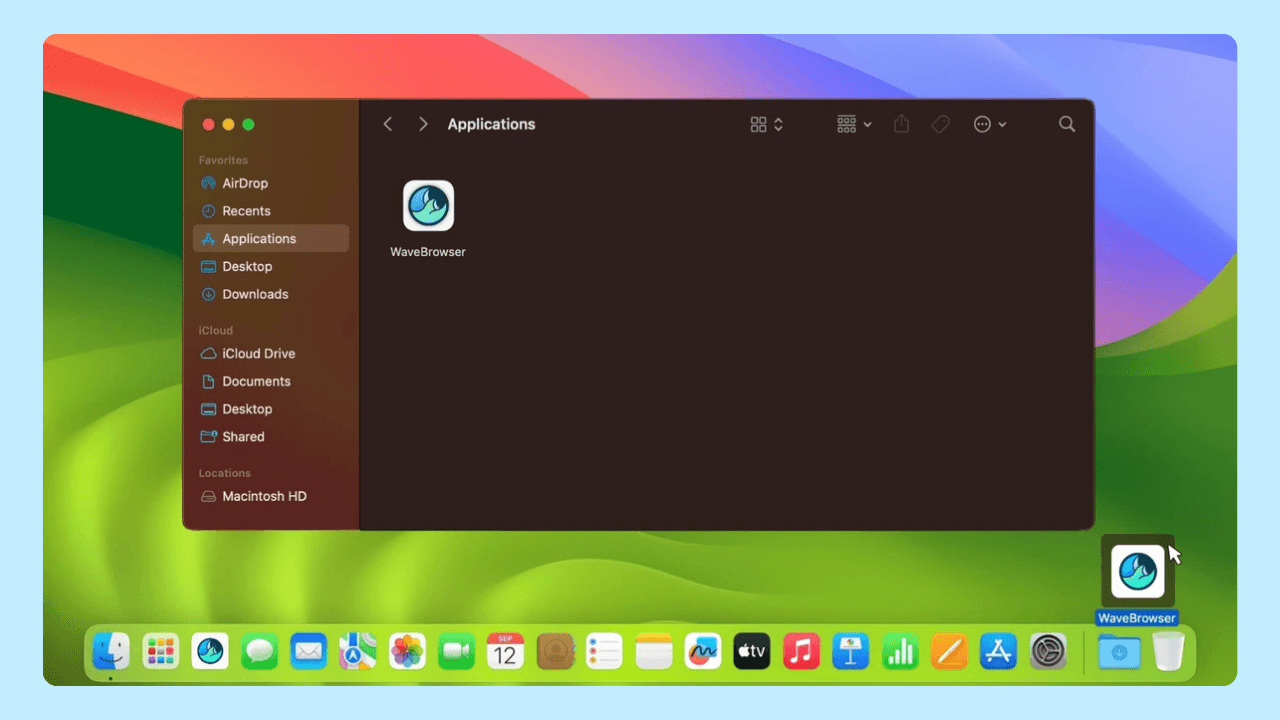Open Pages from the Dock
The width and height of the screenshot is (1280, 720).
coord(949,652)
